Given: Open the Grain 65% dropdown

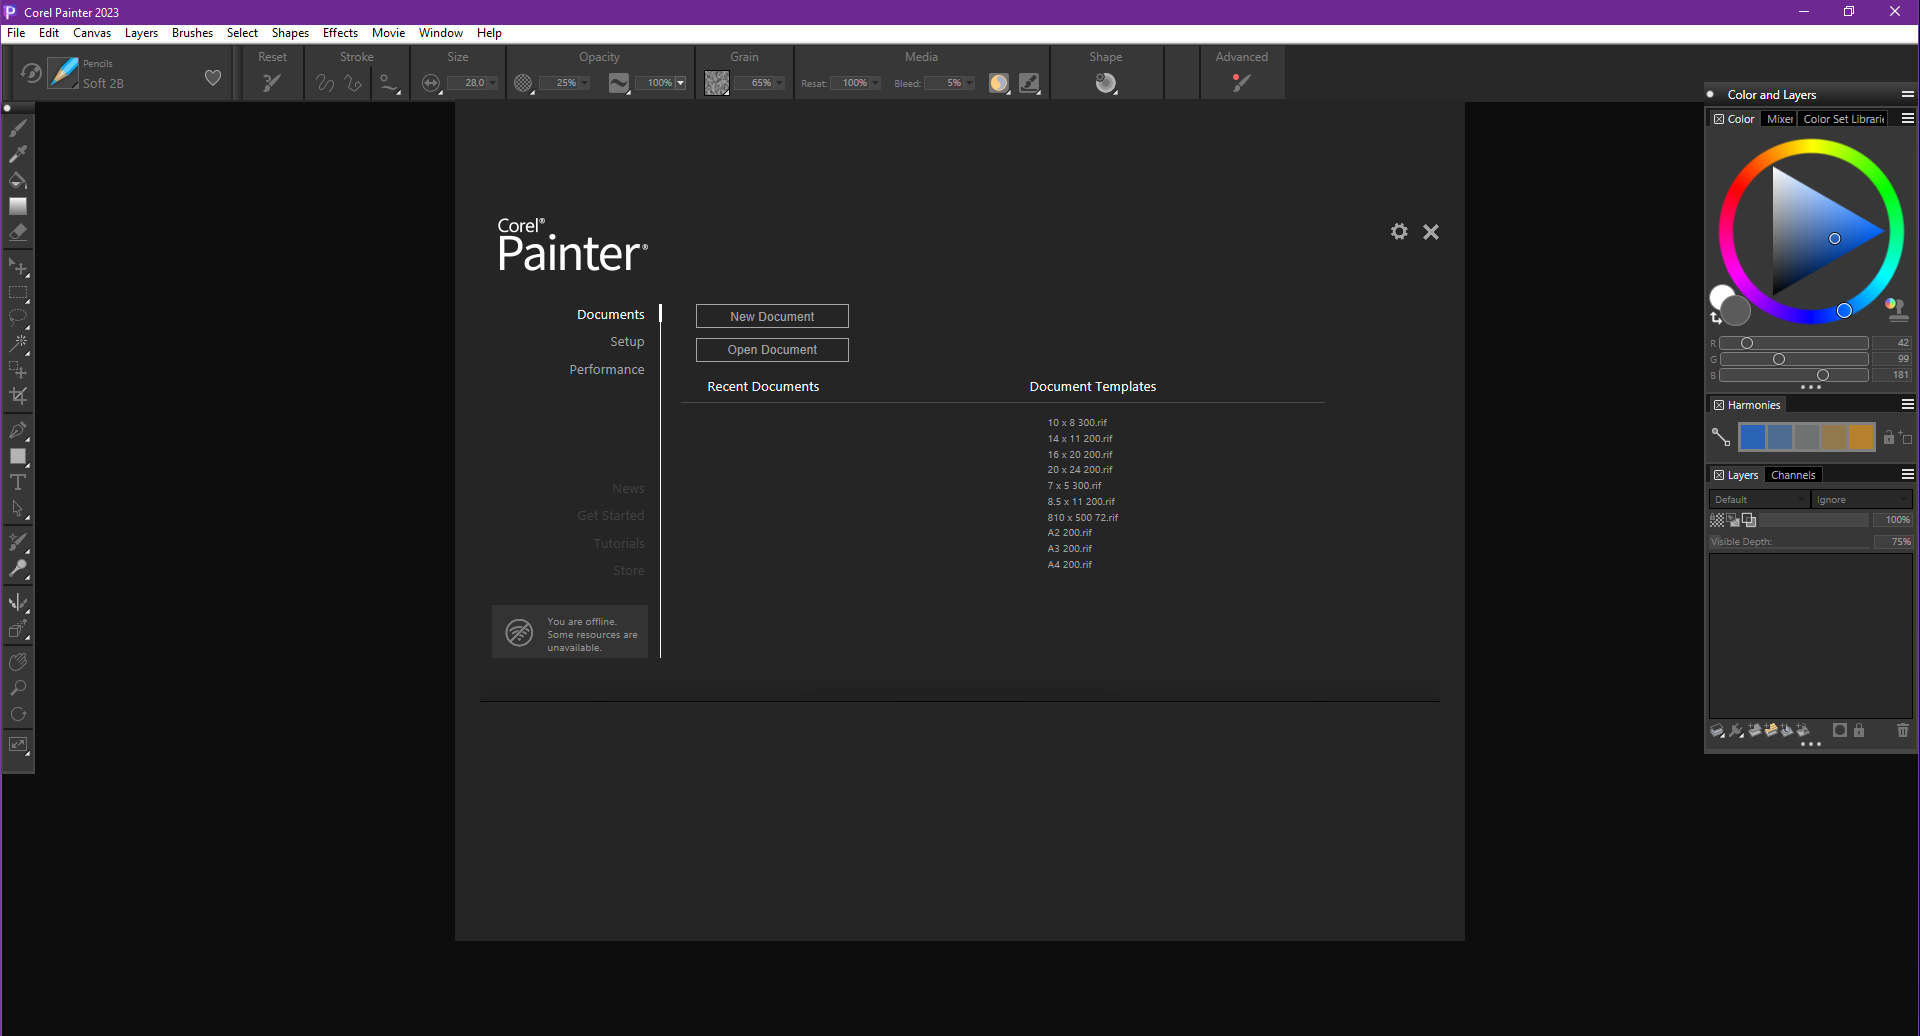Looking at the screenshot, I should [779, 83].
